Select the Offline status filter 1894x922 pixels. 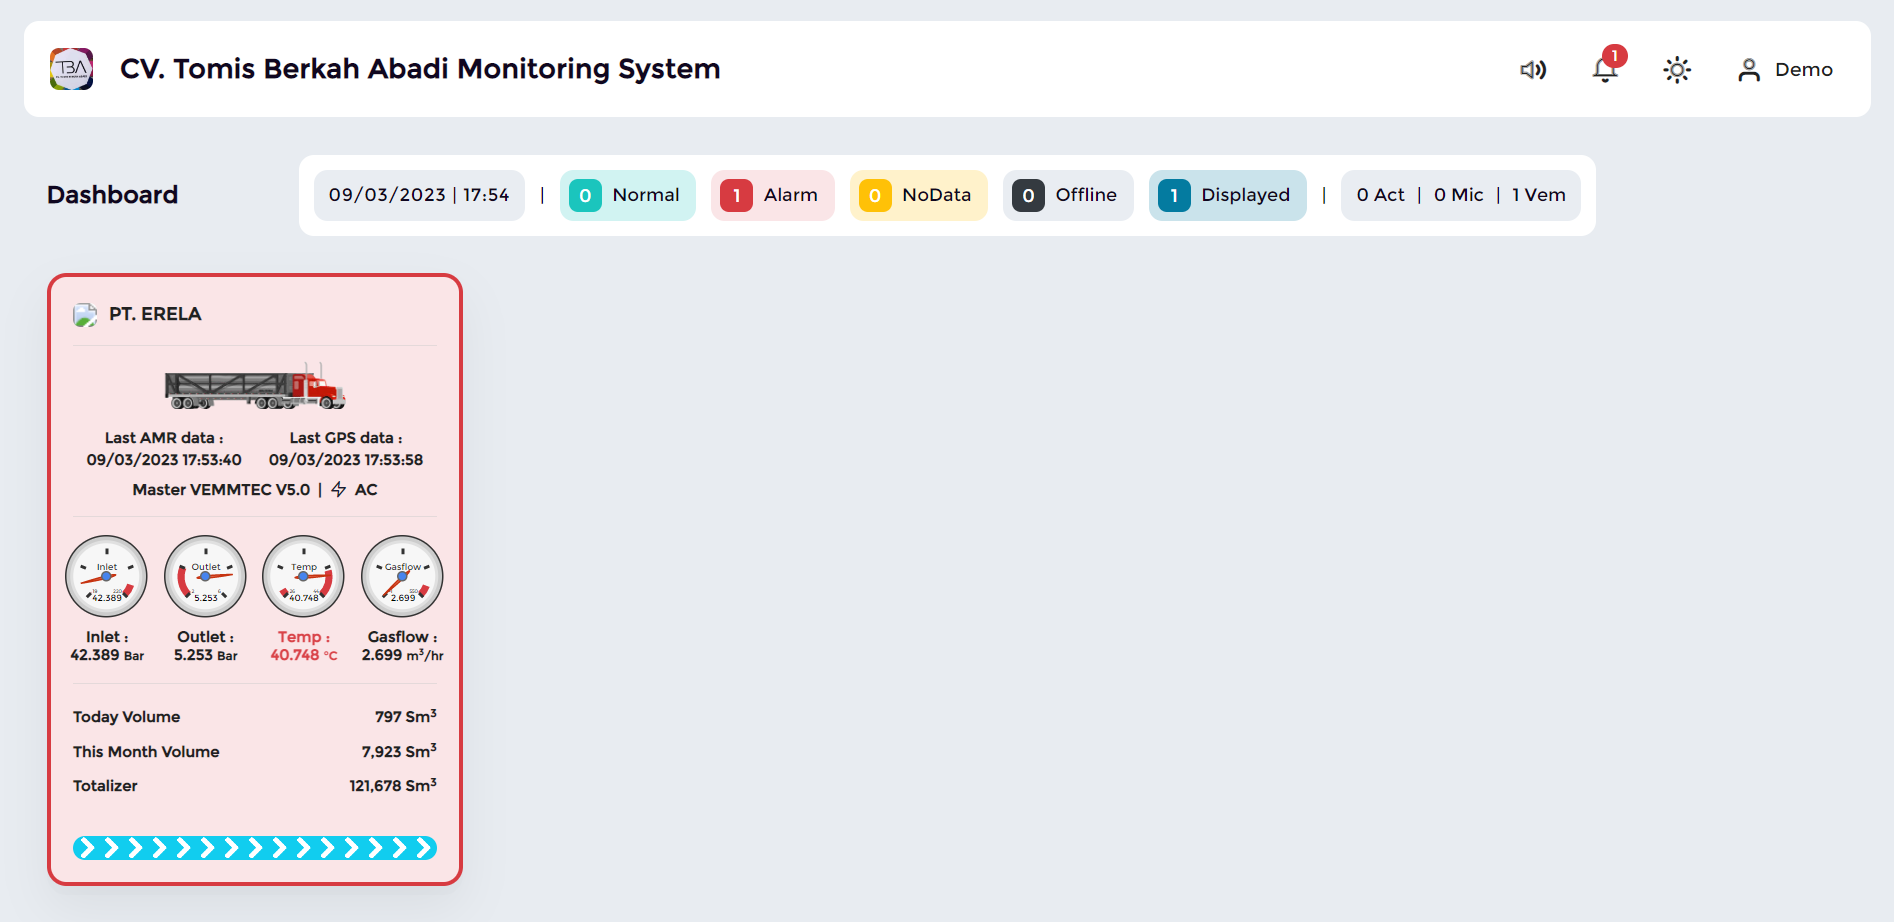tap(1067, 195)
